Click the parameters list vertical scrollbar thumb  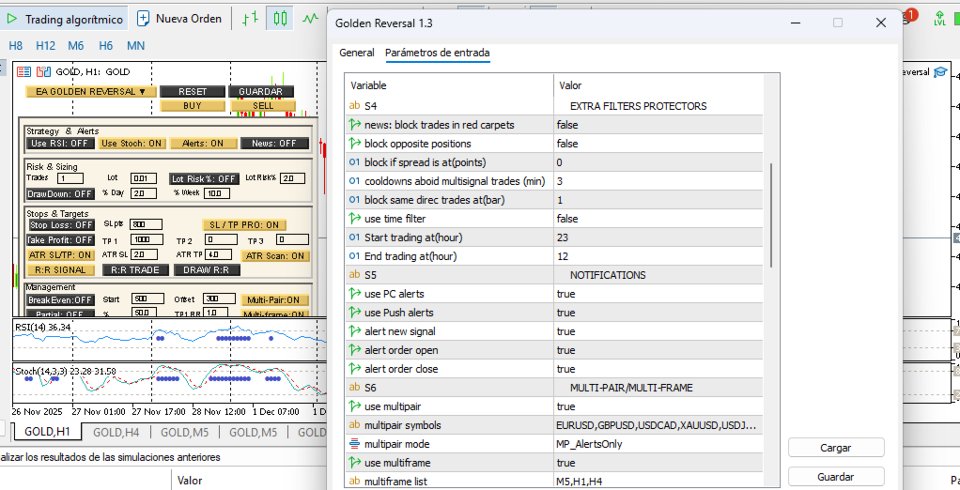771,214
